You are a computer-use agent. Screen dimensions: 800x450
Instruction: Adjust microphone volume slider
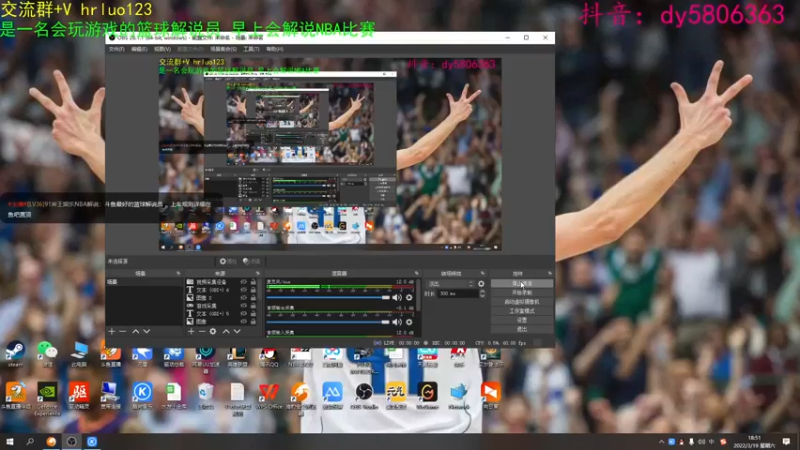pos(328,297)
